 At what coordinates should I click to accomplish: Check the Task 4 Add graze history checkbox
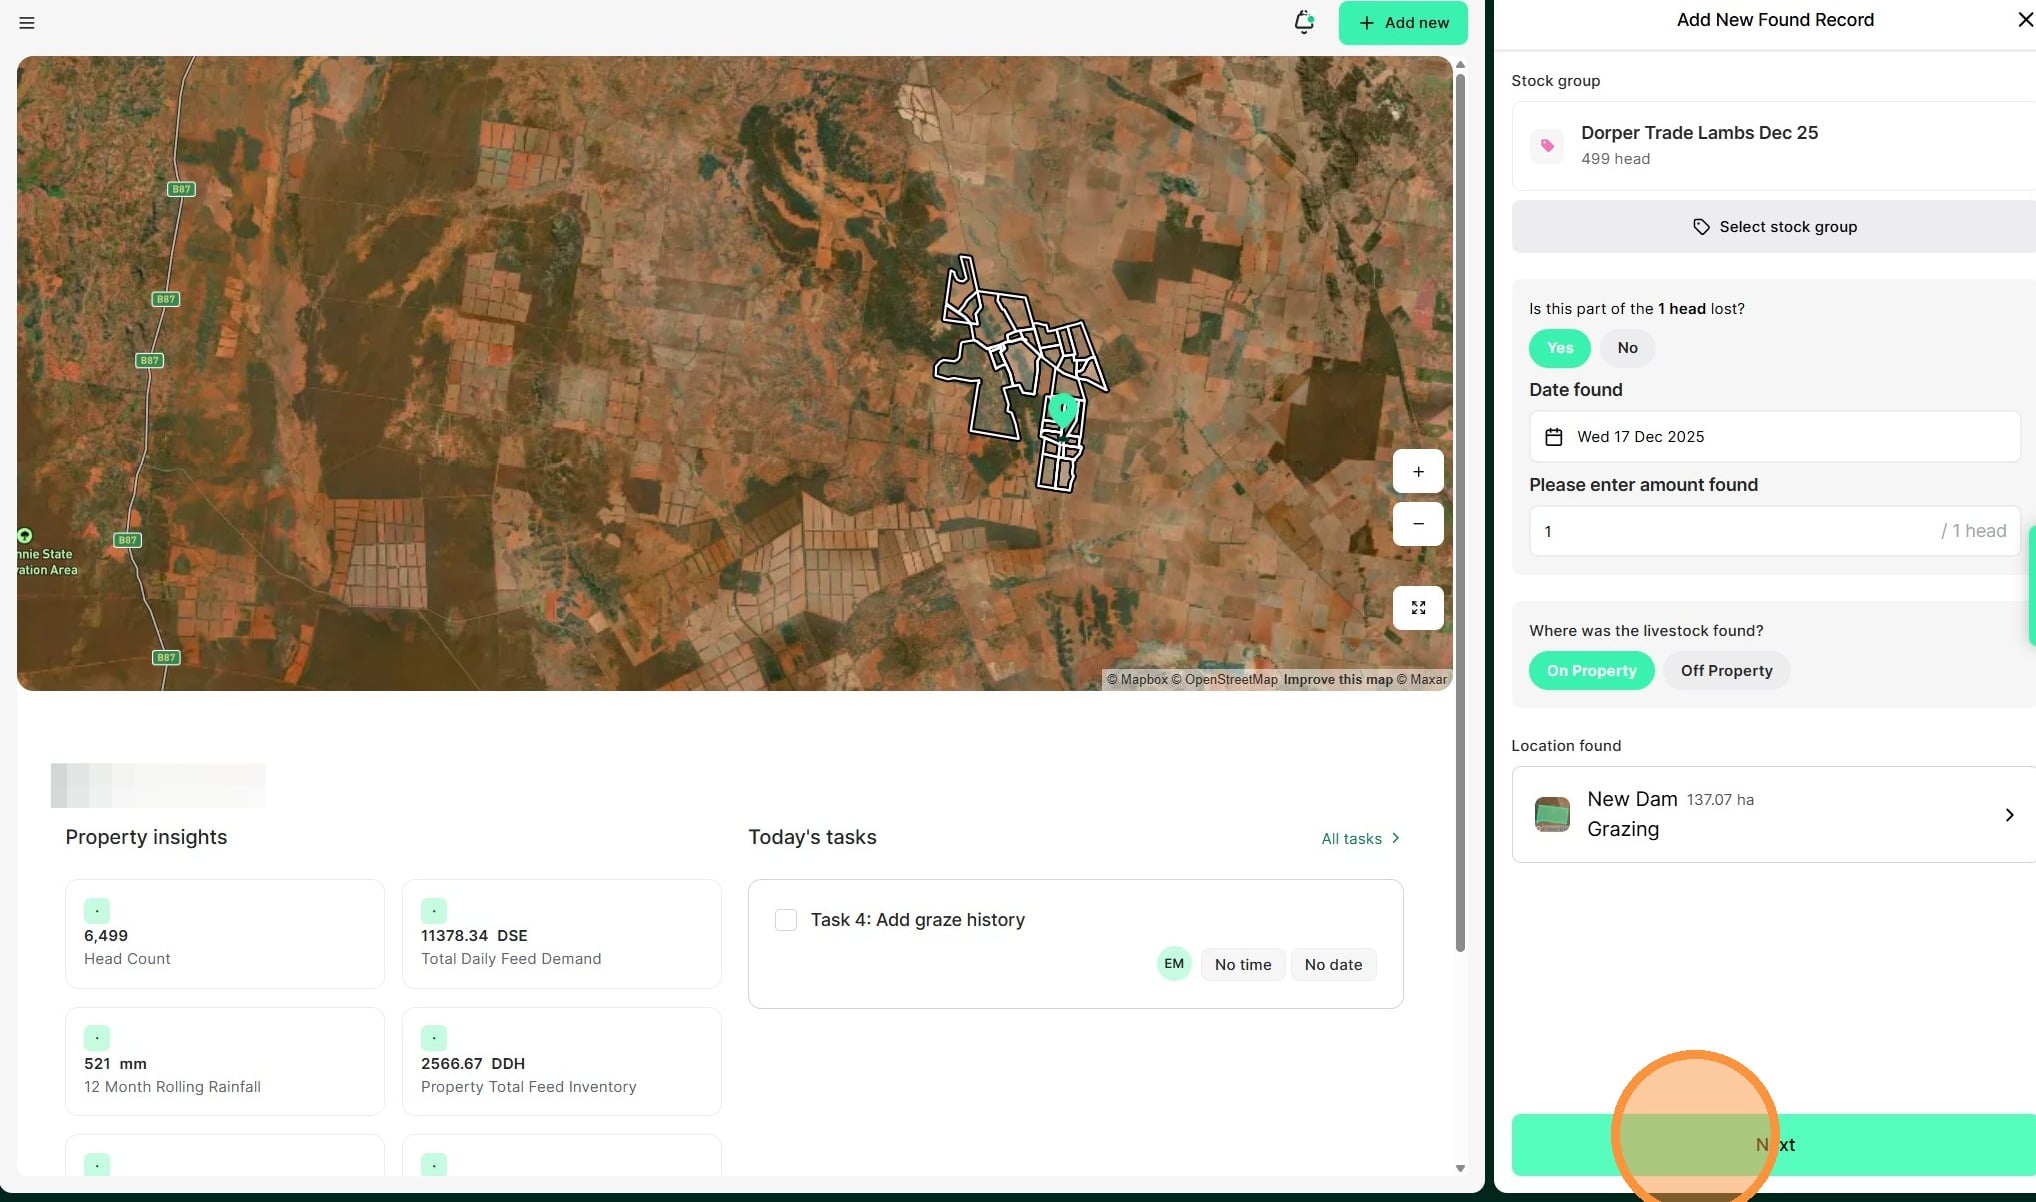(x=786, y=920)
